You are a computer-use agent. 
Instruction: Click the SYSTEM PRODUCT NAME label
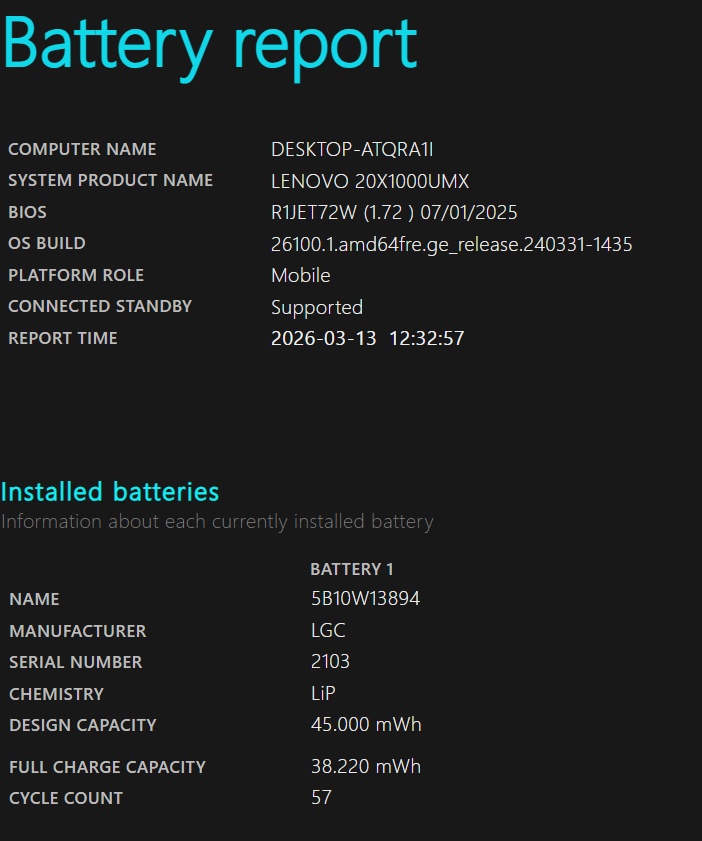coord(110,181)
